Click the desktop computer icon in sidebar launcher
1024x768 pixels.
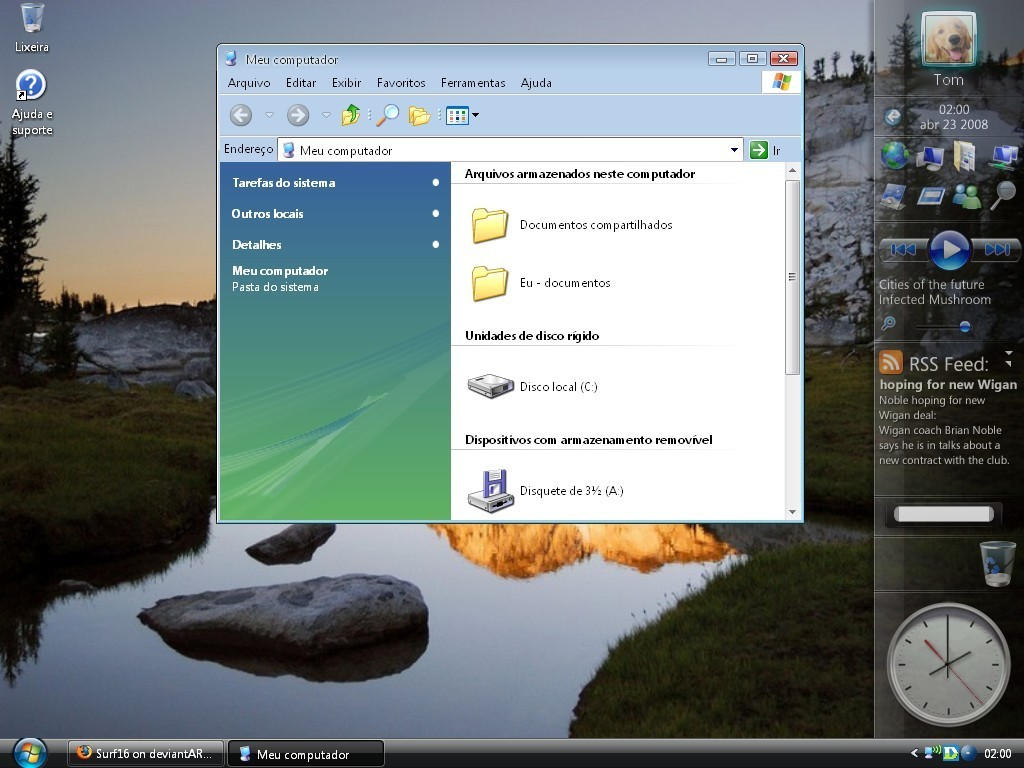[929, 157]
